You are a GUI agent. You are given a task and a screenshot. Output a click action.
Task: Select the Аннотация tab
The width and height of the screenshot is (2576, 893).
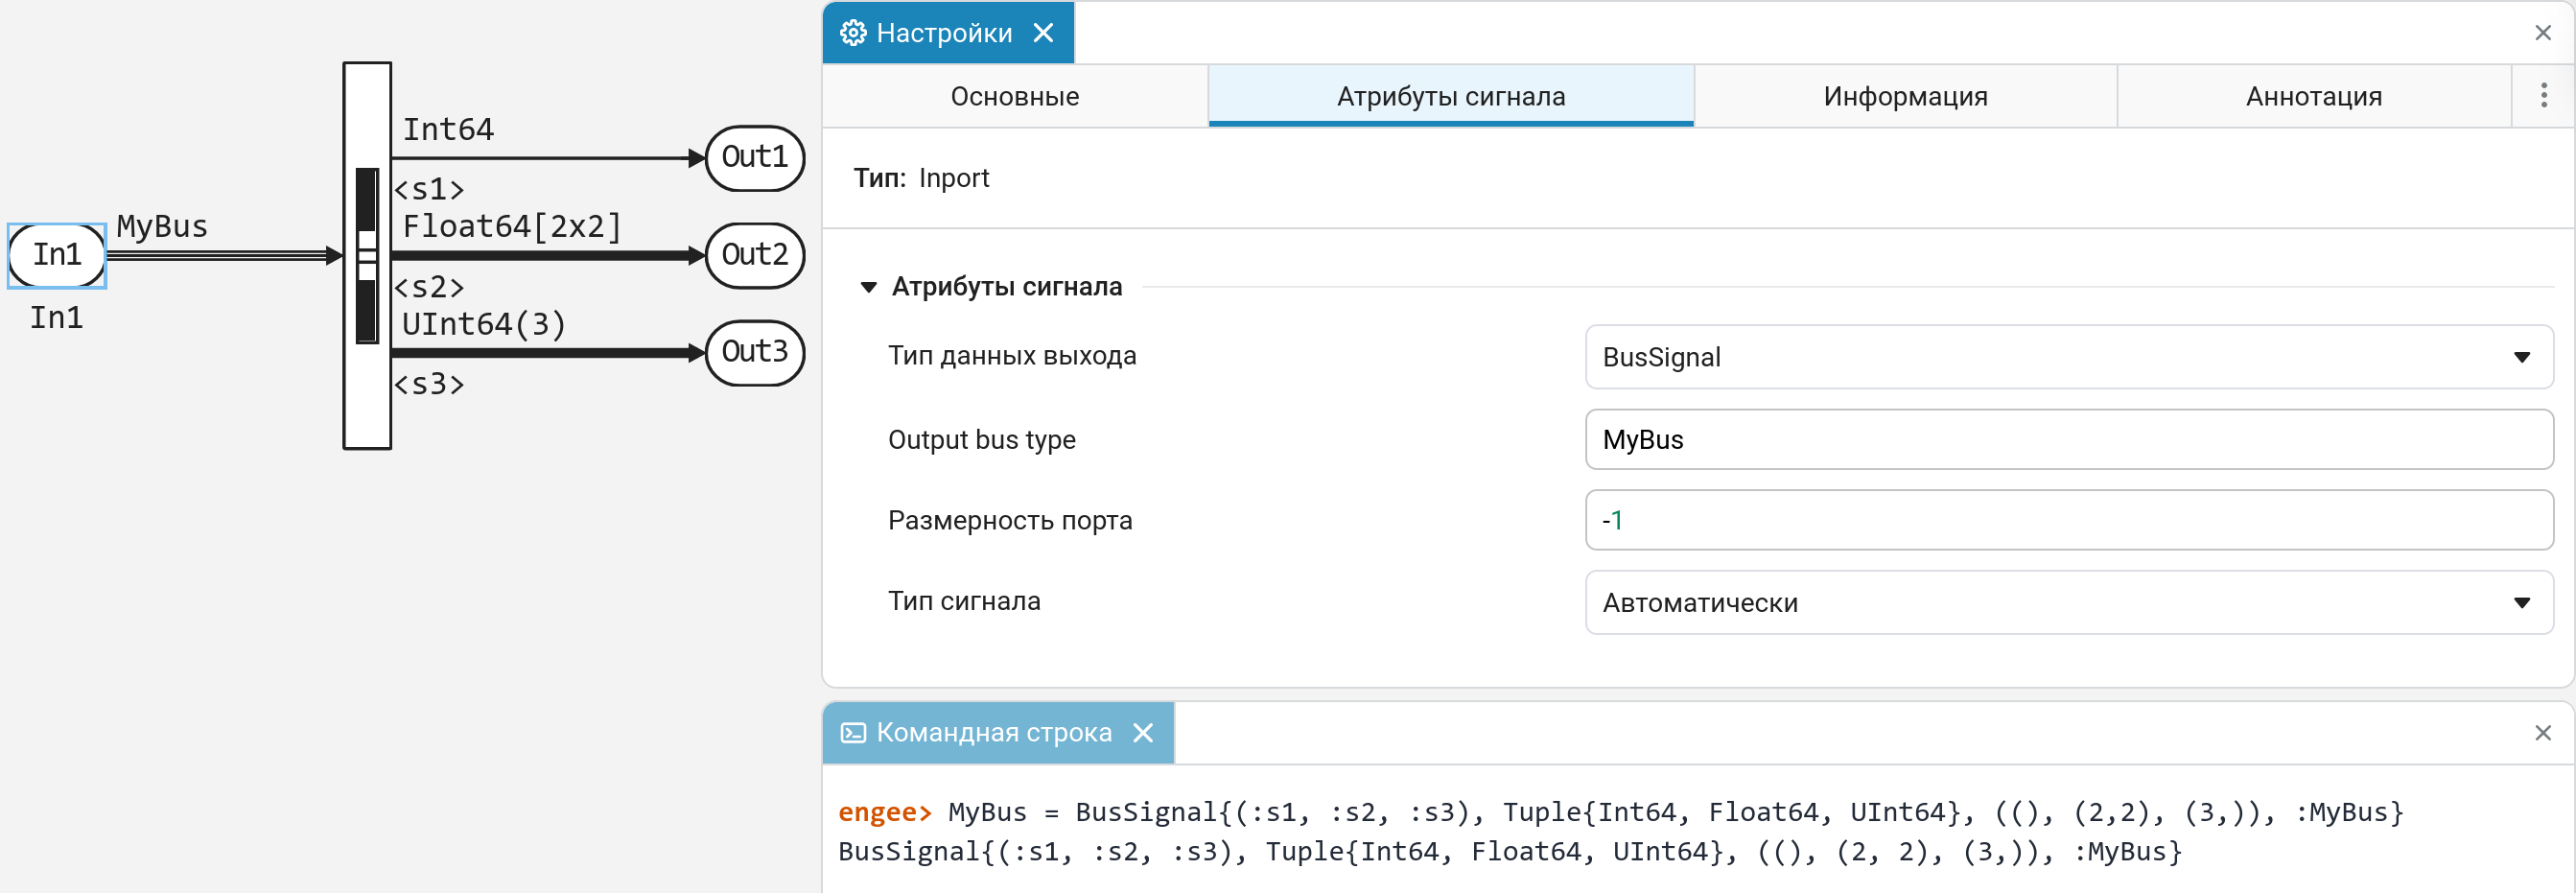tap(2313, 96)
